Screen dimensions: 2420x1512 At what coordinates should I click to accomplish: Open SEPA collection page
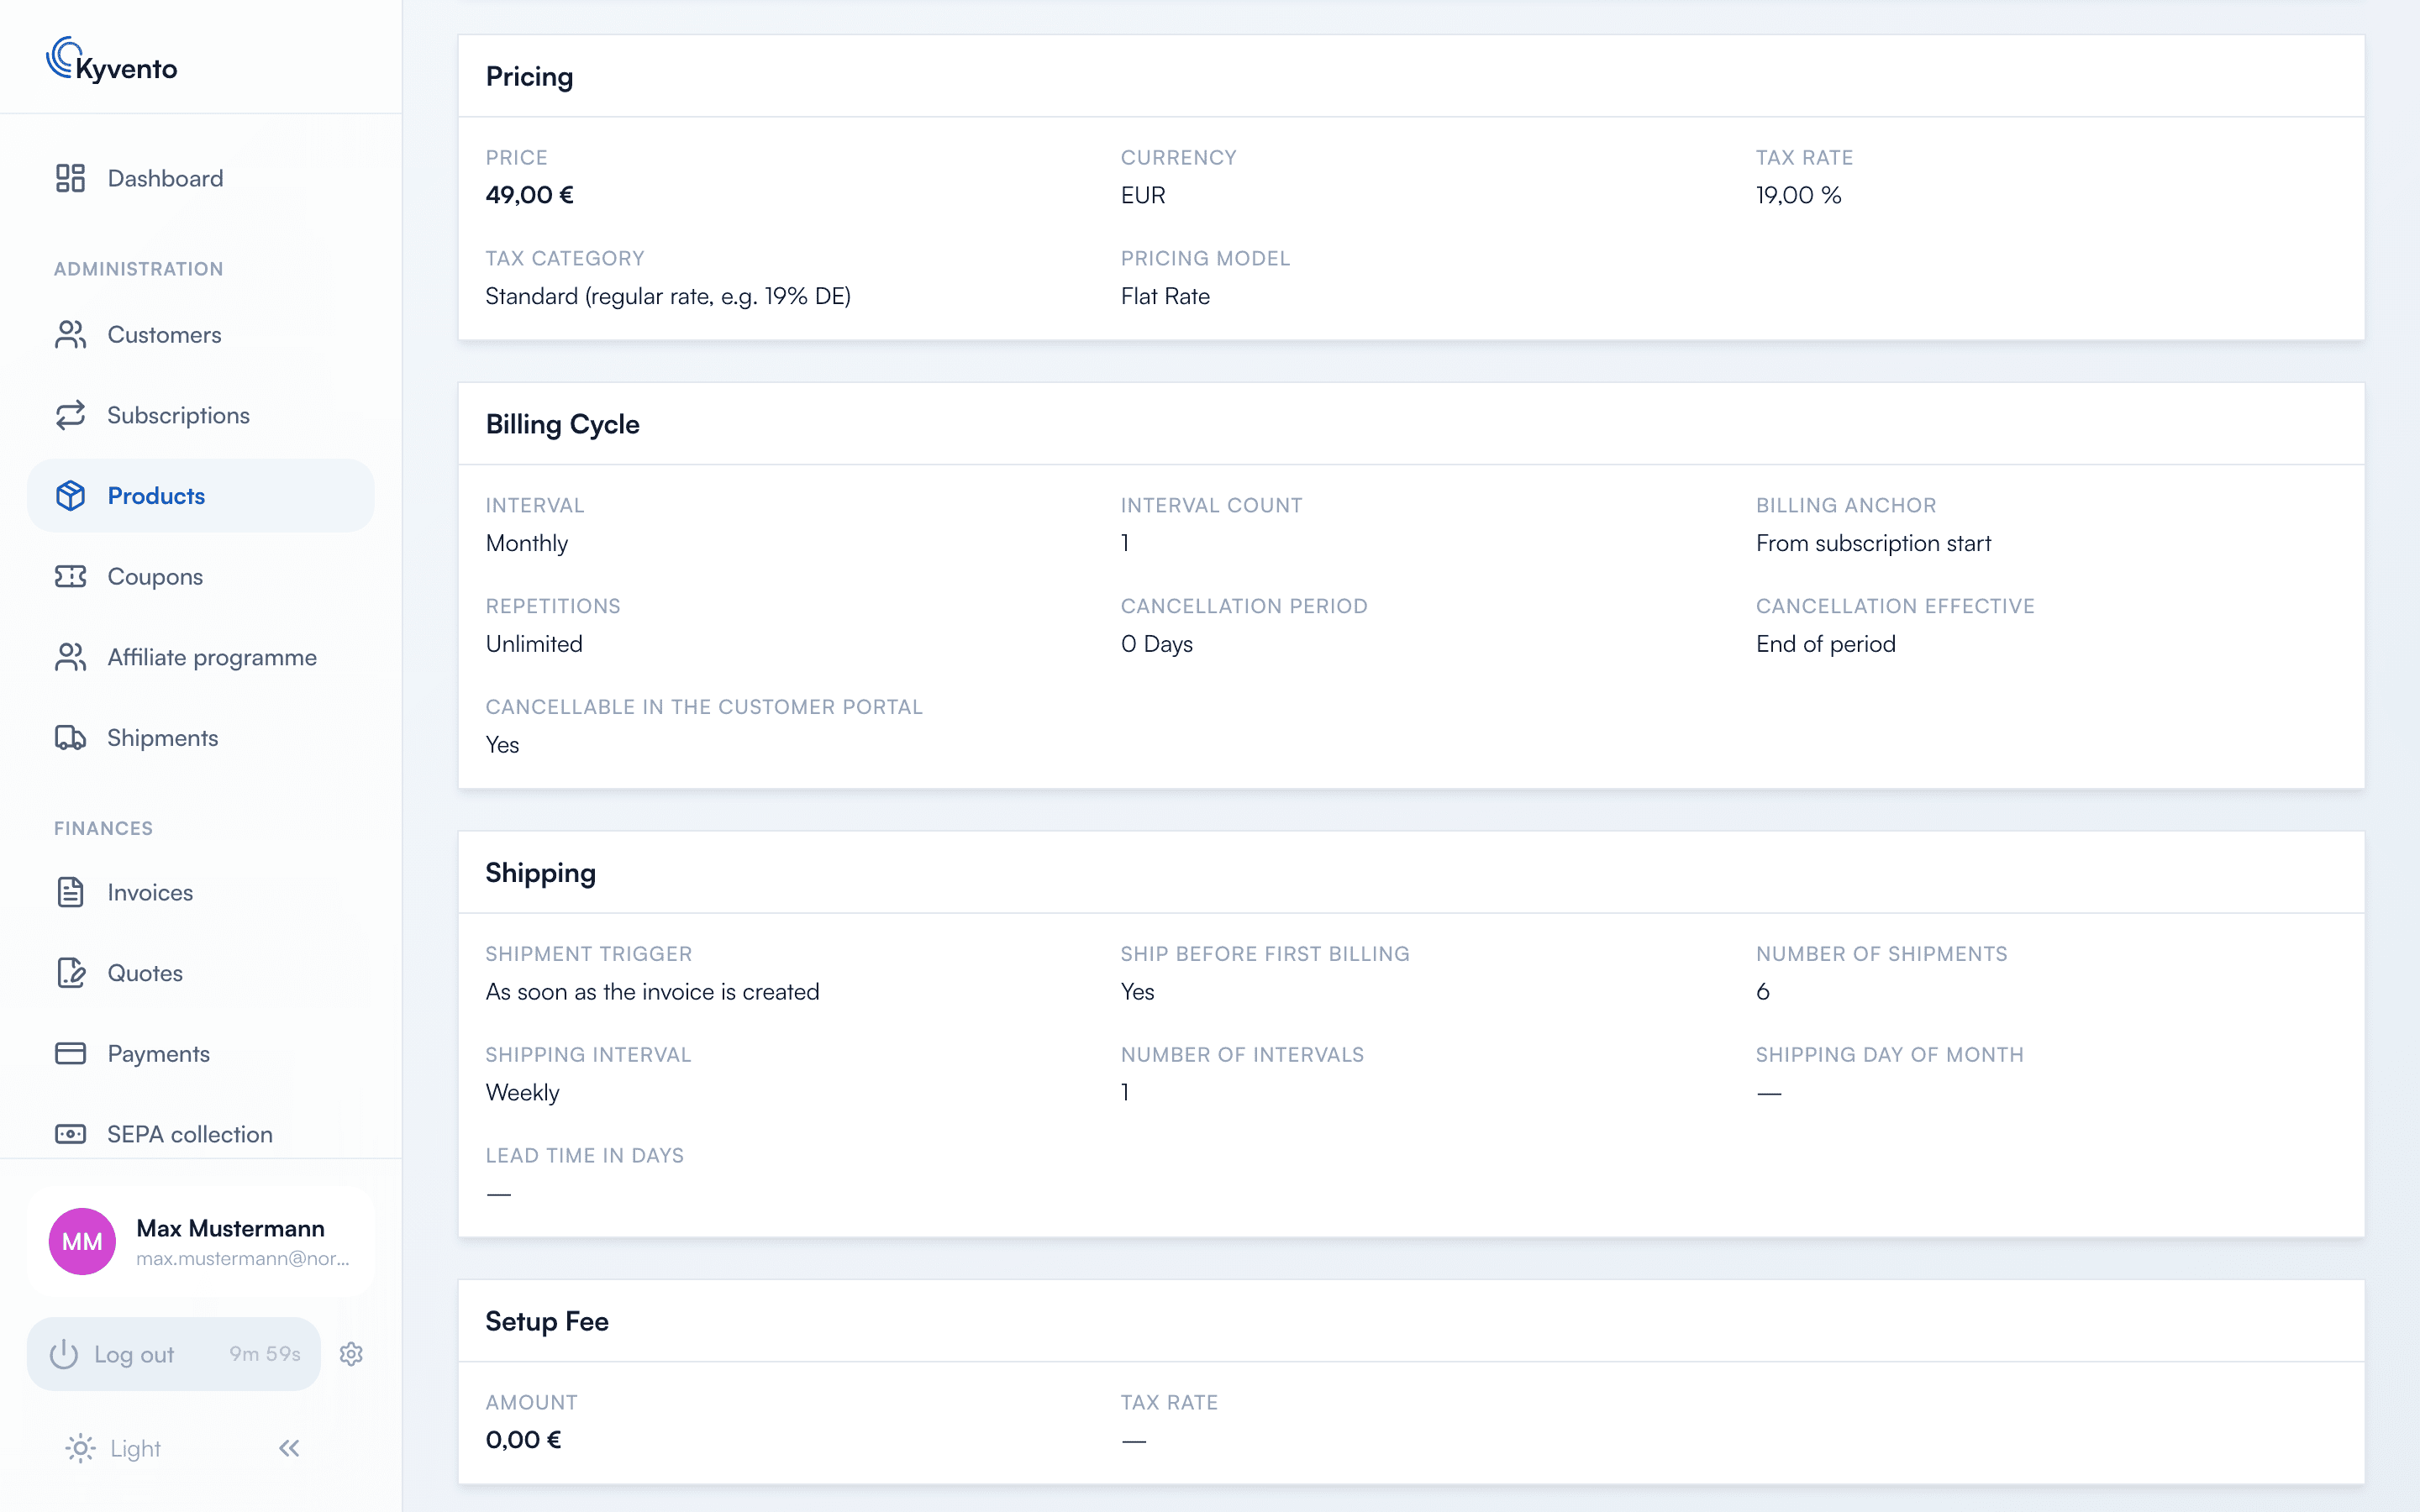201,1134
